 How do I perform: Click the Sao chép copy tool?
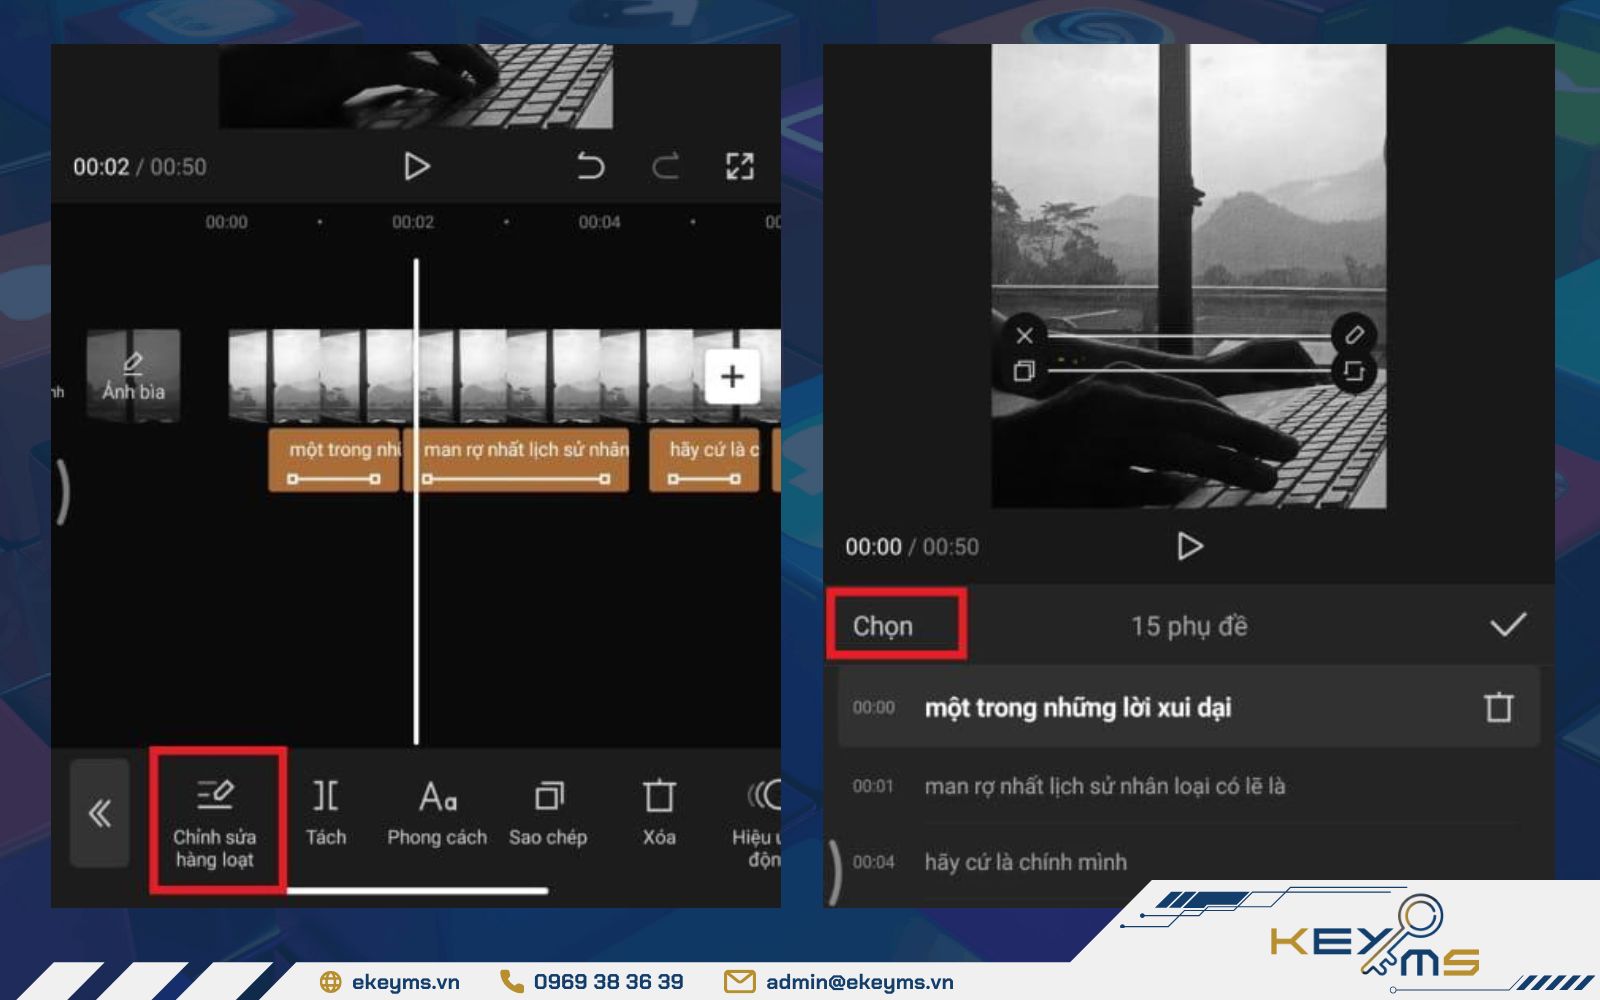(548, 814)
